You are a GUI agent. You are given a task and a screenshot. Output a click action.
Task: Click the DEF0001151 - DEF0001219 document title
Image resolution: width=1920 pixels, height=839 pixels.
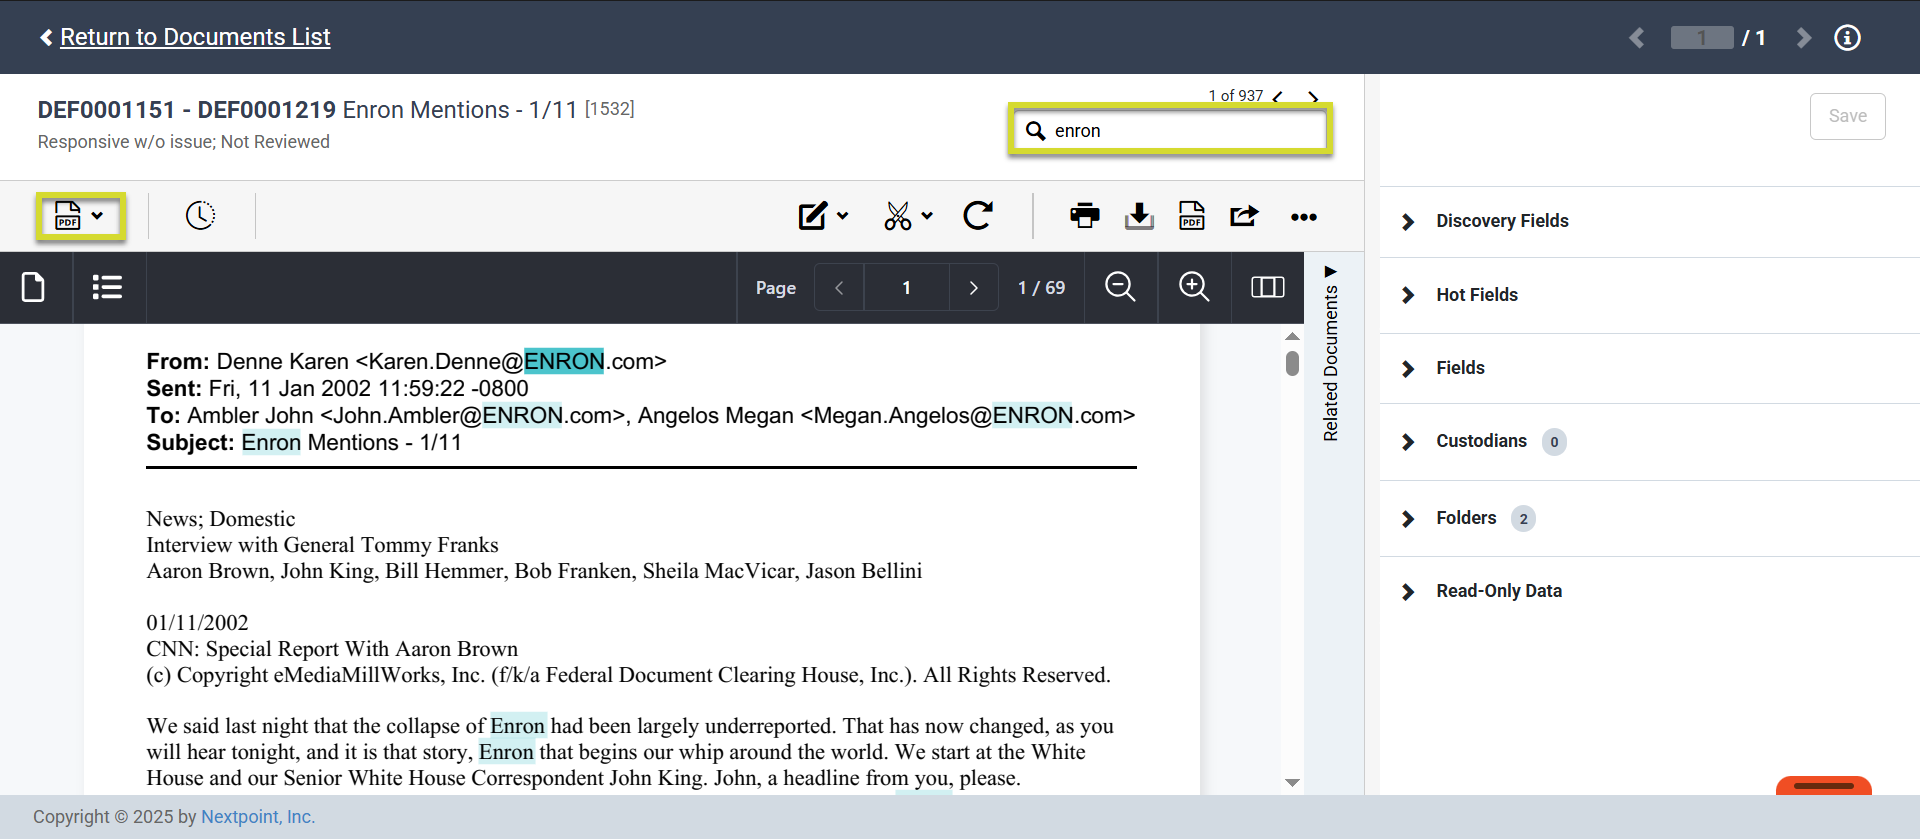click(x=187, y=110)
